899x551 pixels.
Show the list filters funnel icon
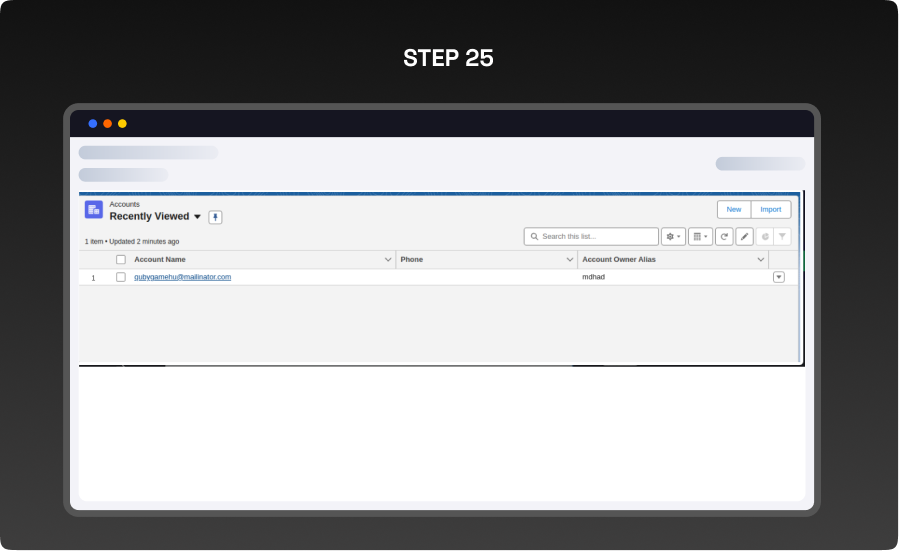pyautogui.click(x=782, y=237)
